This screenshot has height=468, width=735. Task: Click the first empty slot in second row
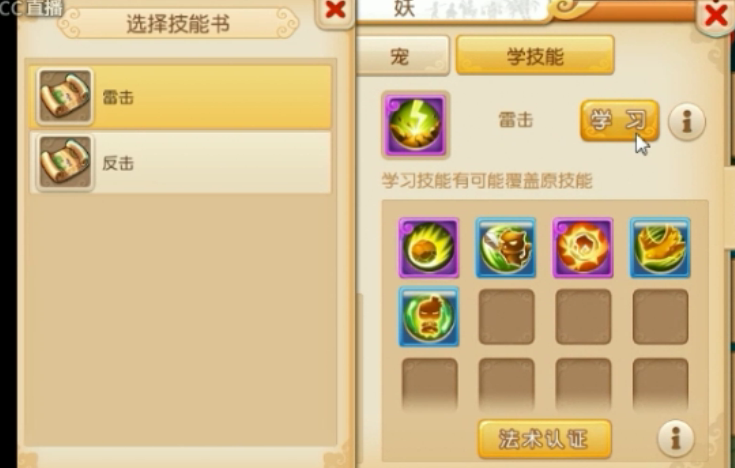(x=506, y=317)
